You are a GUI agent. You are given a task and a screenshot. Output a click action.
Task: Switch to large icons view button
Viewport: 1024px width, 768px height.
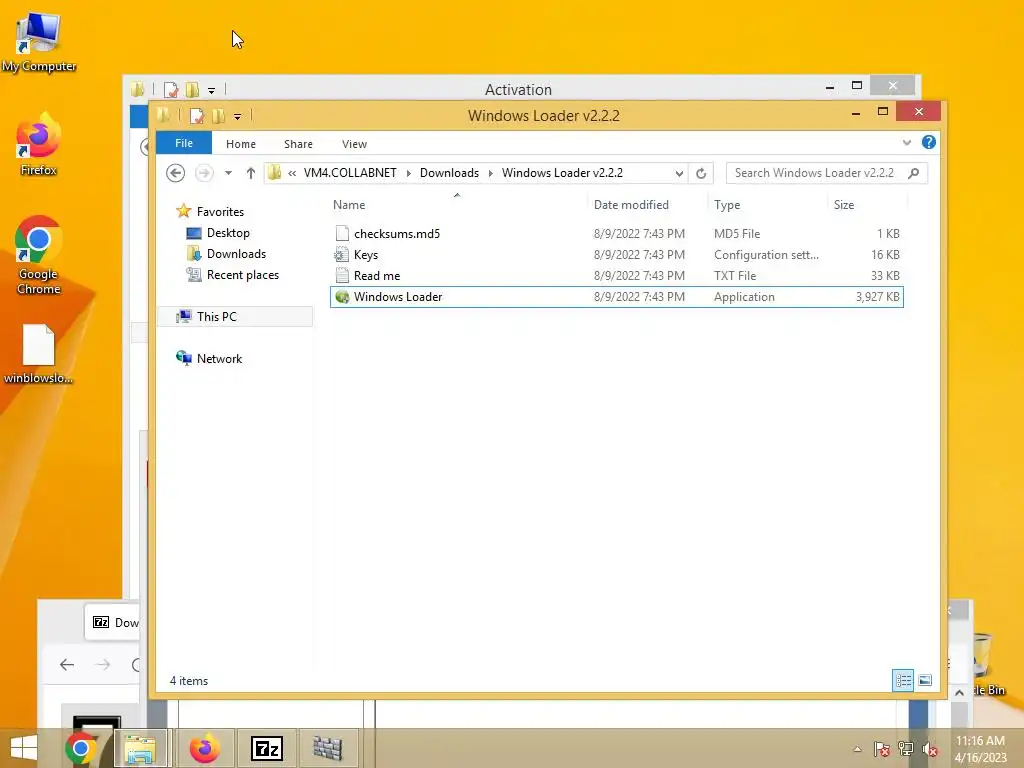[x=925, y=680]
